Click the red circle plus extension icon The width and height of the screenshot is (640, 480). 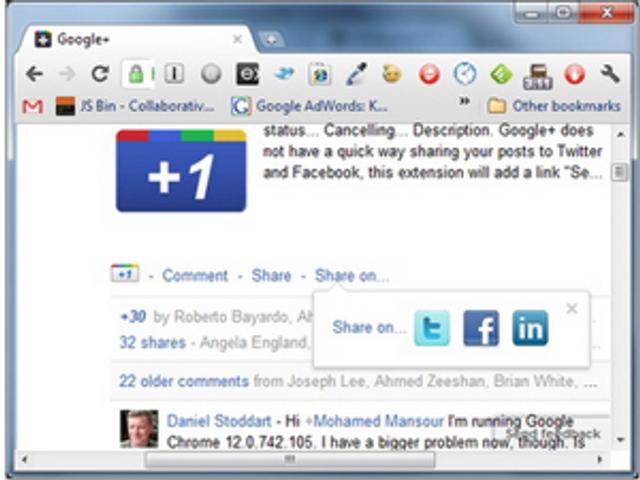point(429,75)
